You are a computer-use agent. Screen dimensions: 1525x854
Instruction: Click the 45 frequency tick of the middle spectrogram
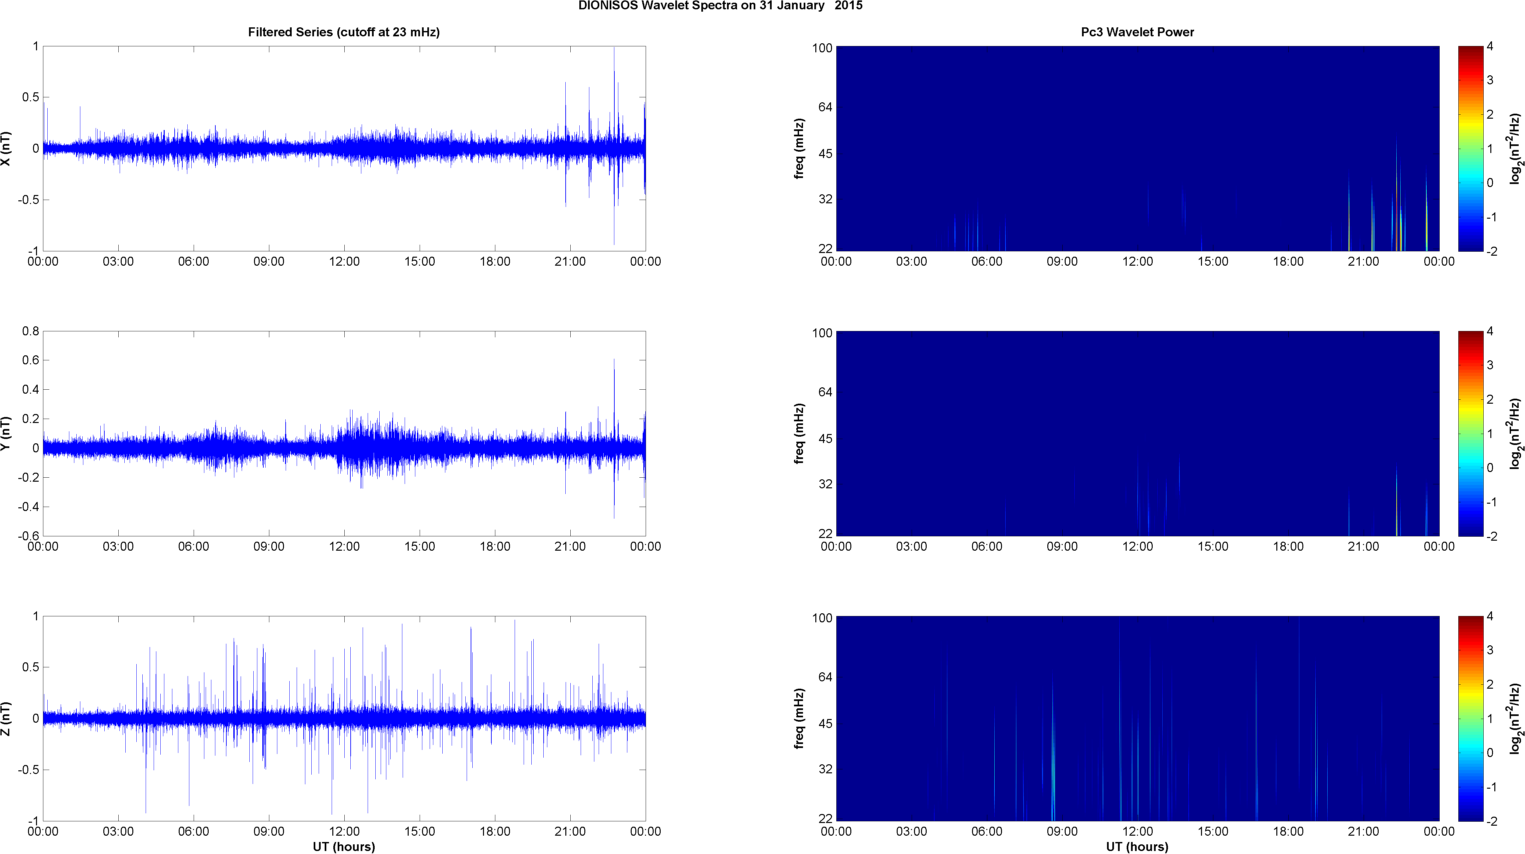click(825, 439)
